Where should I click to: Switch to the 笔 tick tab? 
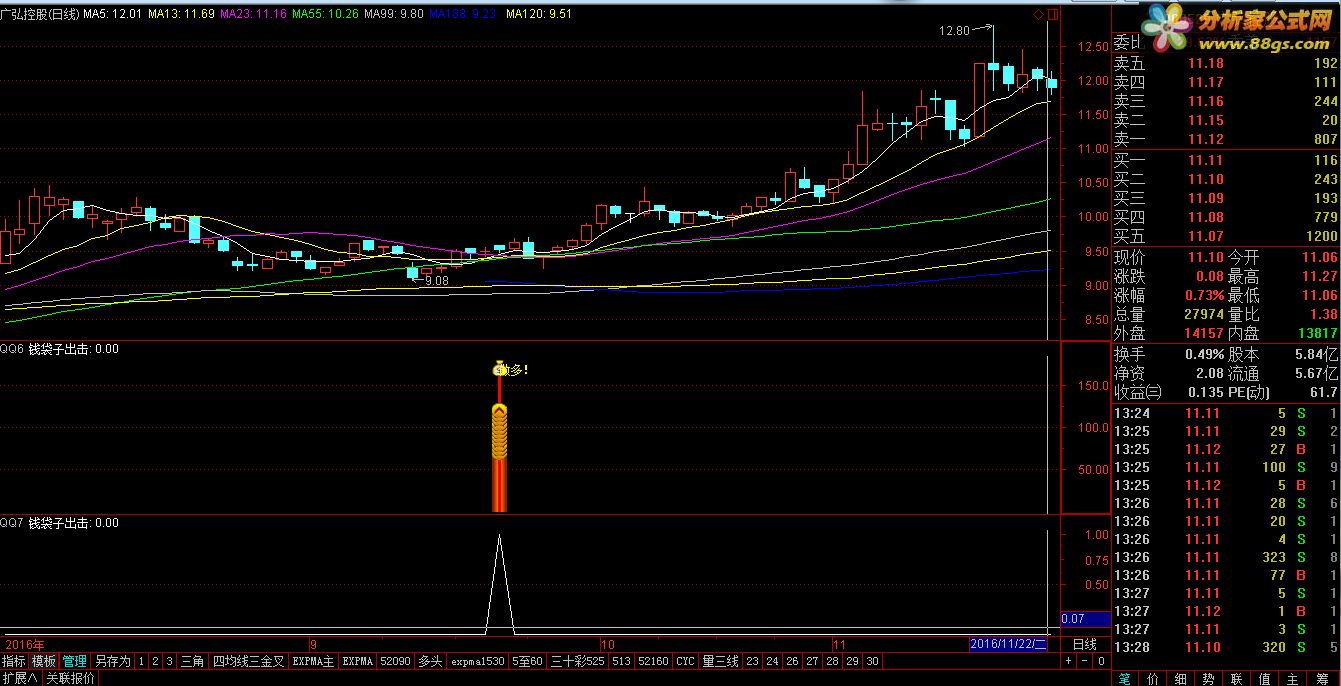click(1125, 677)
